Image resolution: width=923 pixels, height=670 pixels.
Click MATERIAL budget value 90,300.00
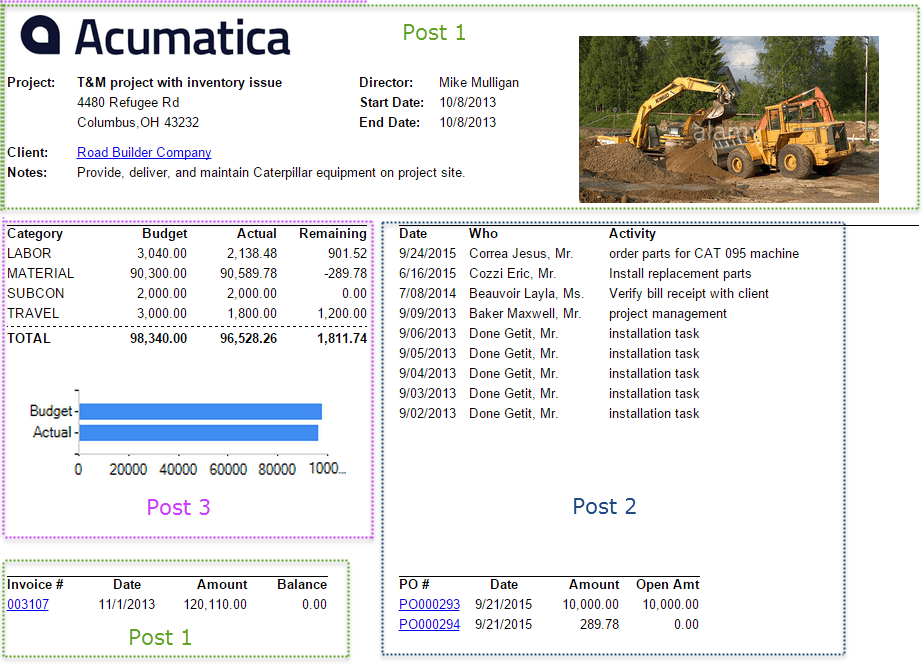[158, 273]
